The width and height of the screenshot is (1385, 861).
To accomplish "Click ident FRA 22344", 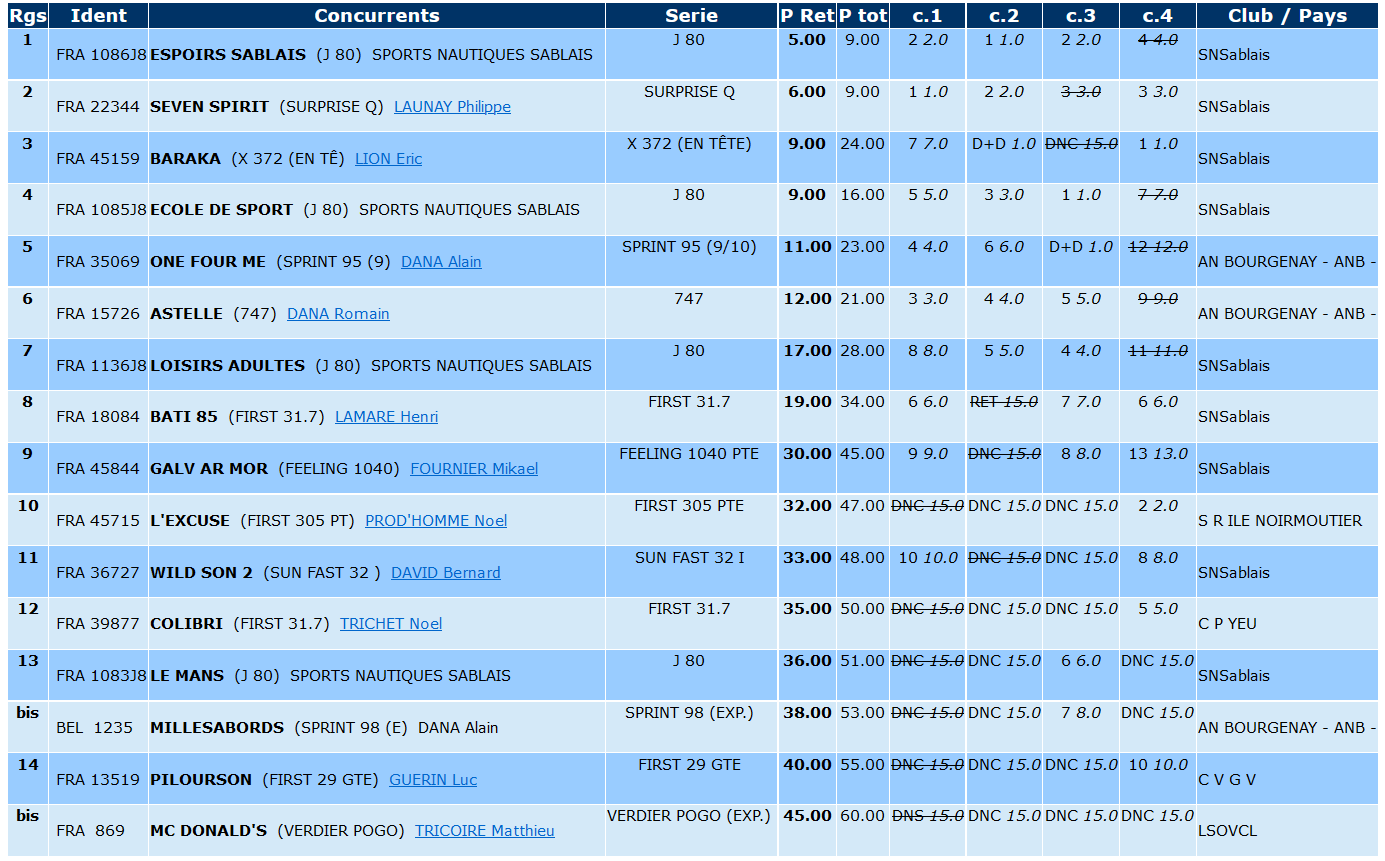I will tap(98, 107).
